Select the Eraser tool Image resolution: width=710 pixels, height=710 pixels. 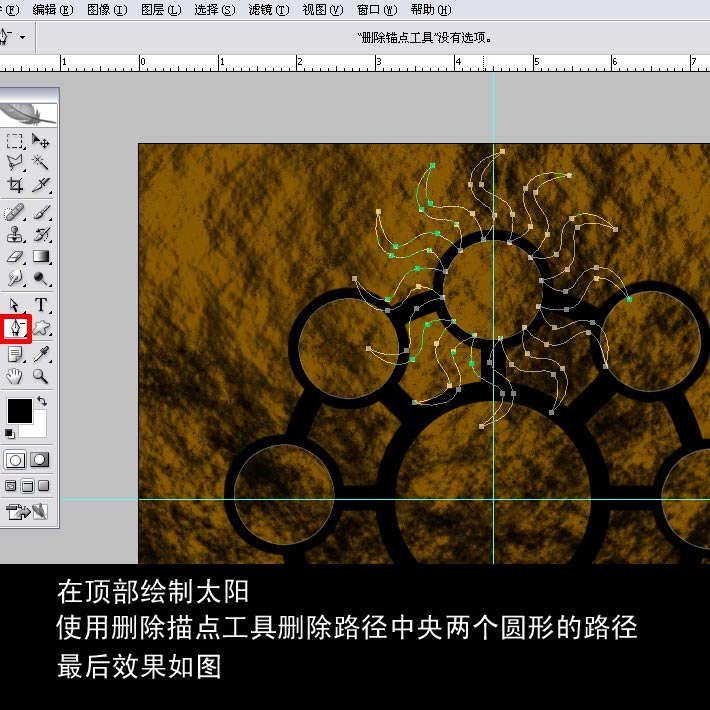coord(14,256)
